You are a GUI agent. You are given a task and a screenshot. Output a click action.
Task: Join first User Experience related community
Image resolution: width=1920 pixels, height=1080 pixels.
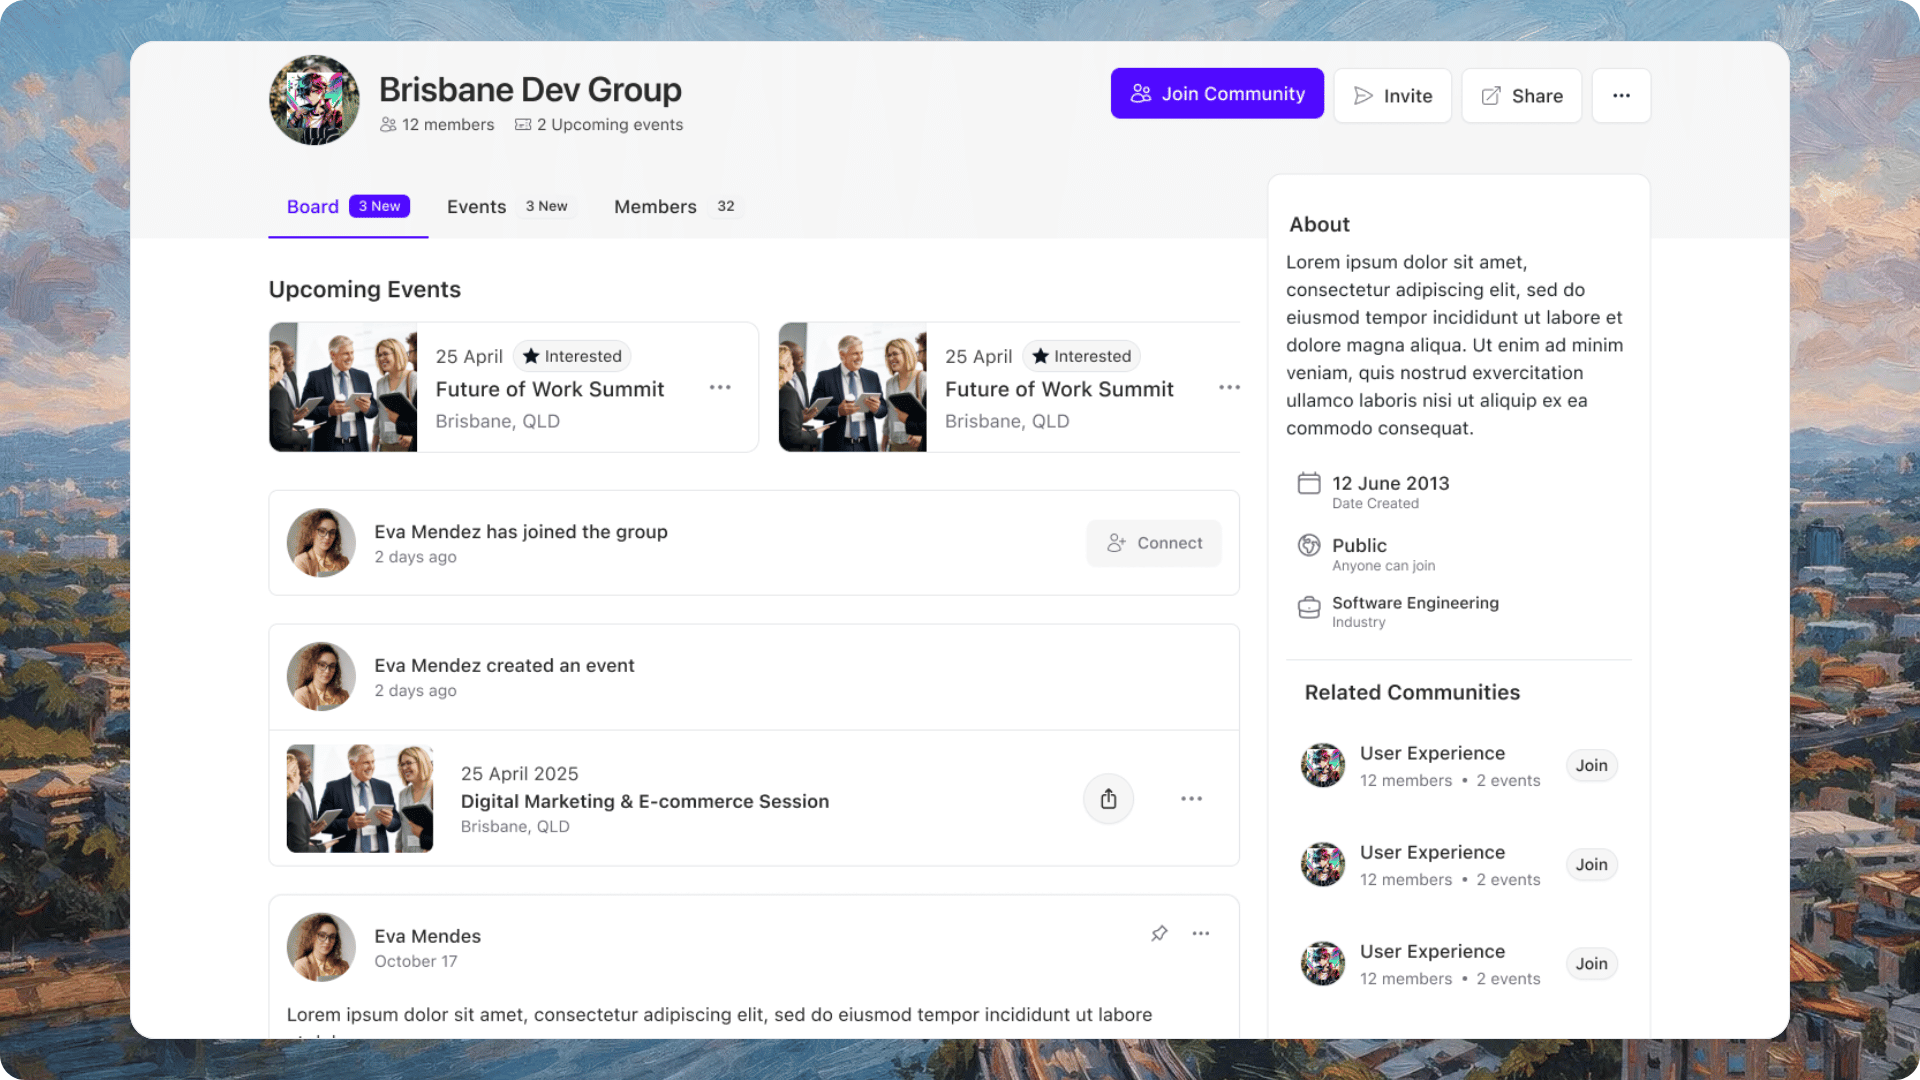[1591, 766]
